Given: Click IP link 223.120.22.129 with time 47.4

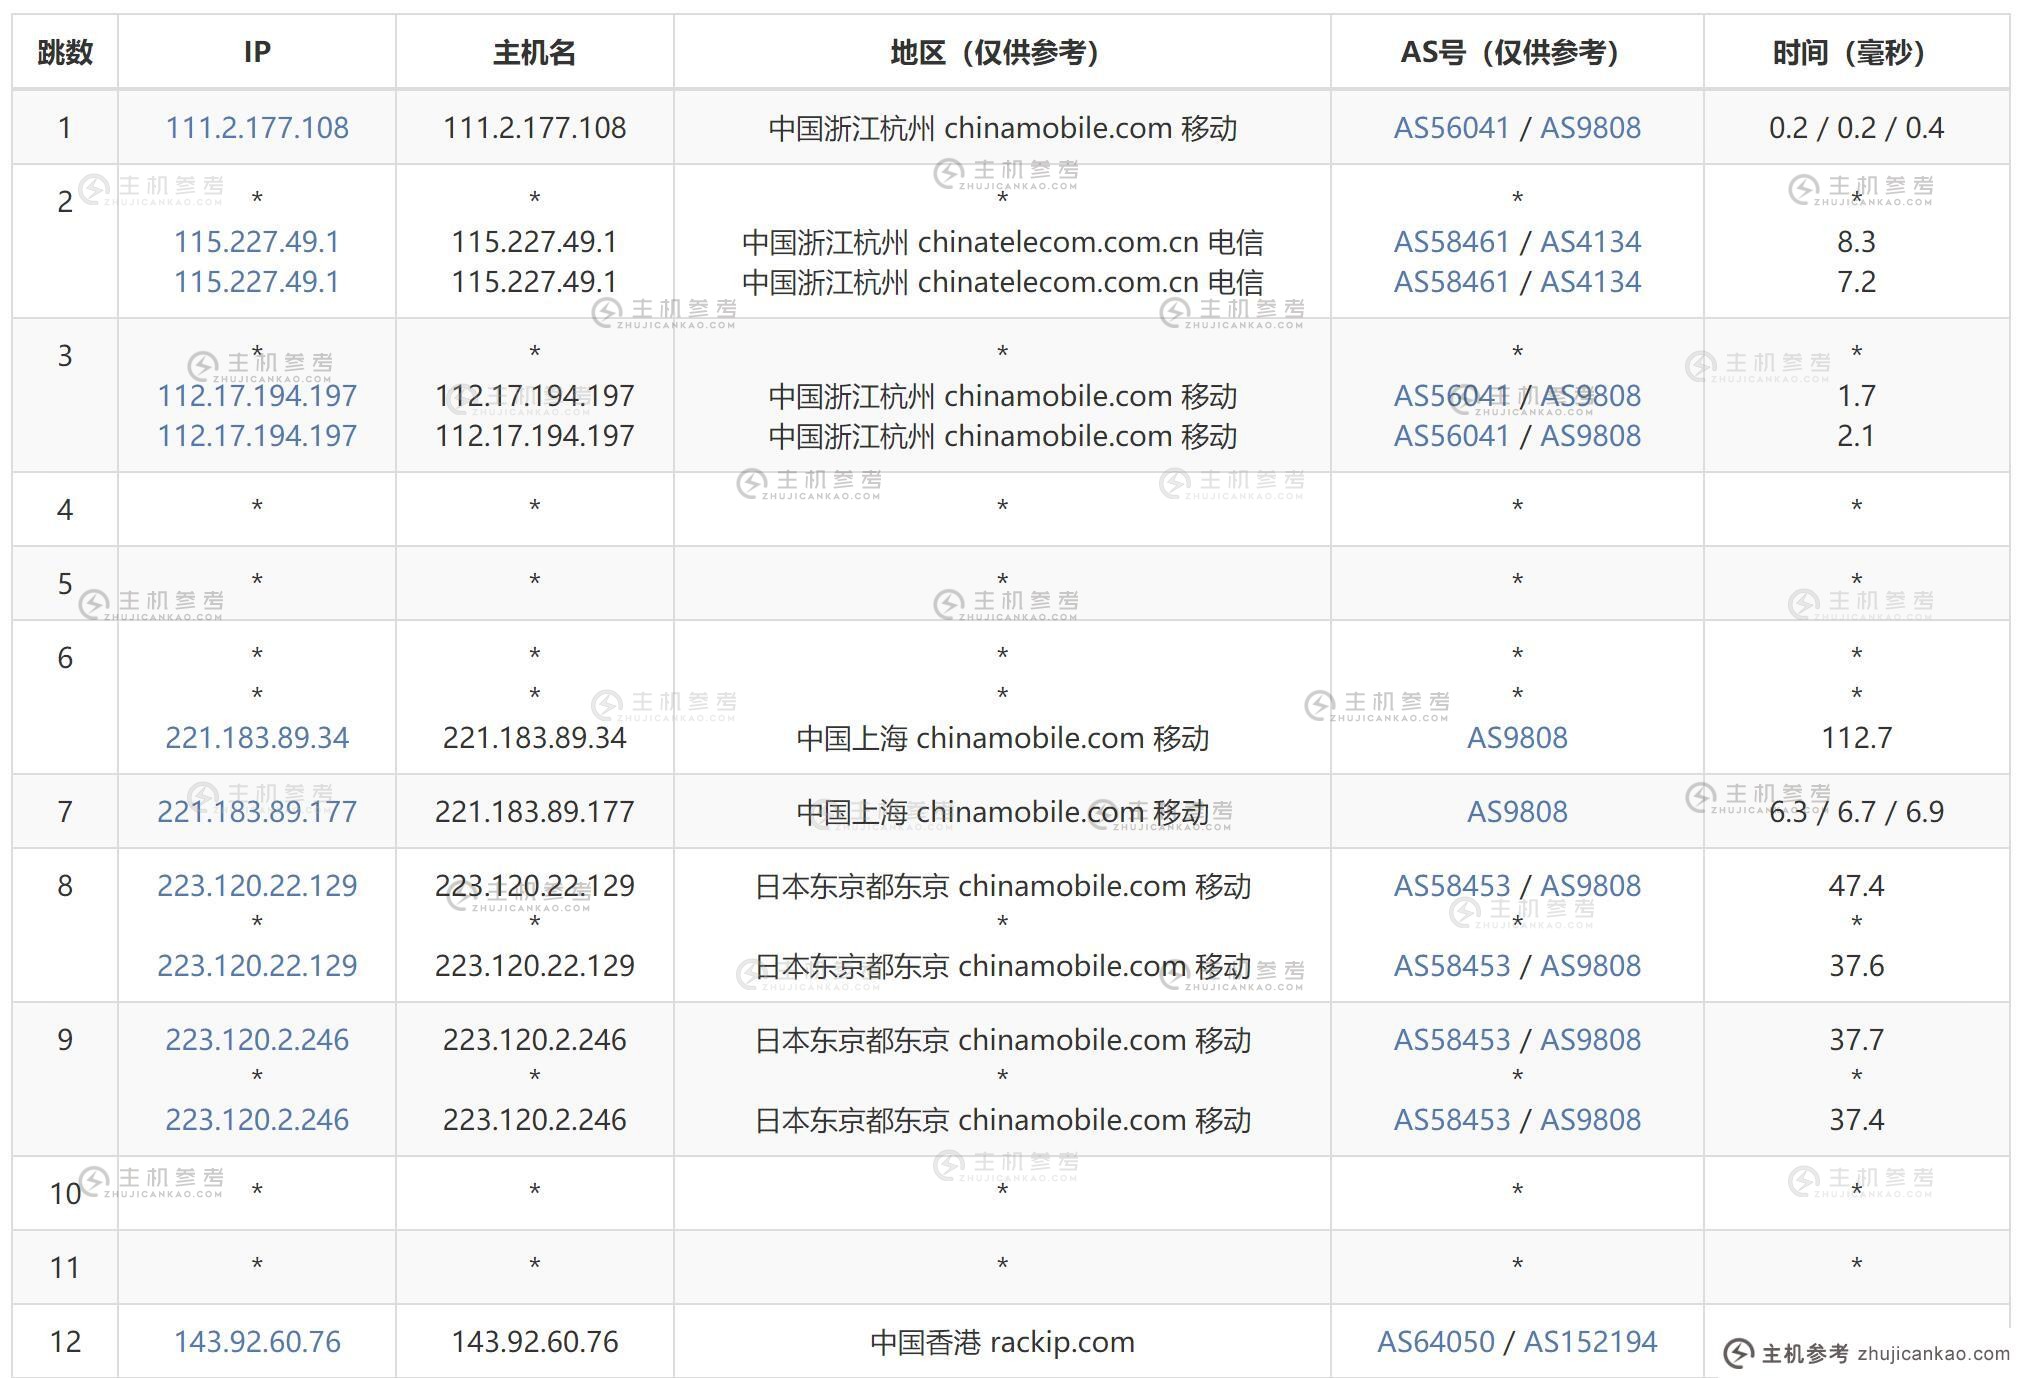Looking at the screenshot, I should pos(257,886).
